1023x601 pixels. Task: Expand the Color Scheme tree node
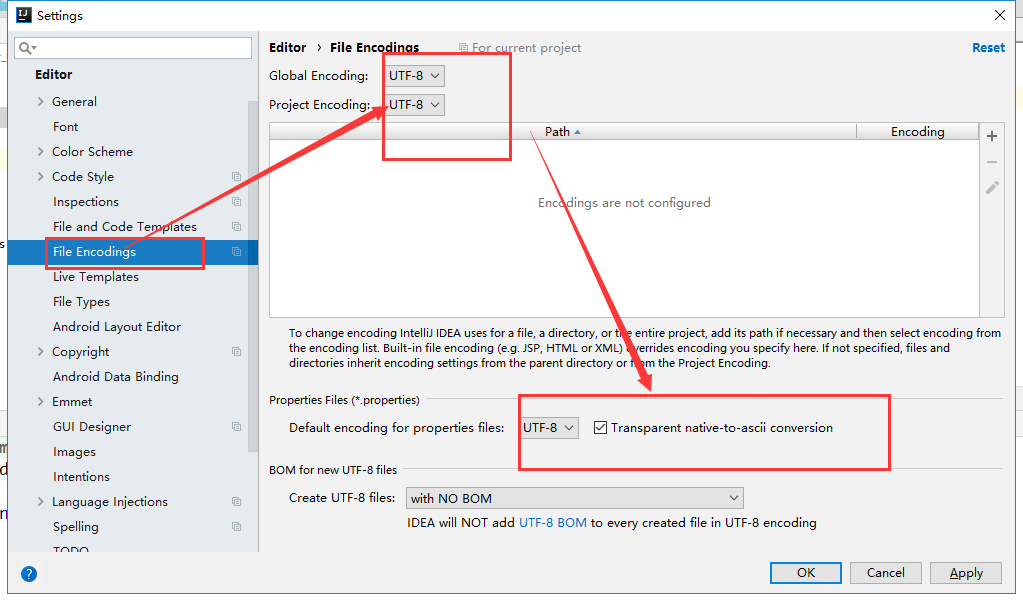click(x=40, y=151)
